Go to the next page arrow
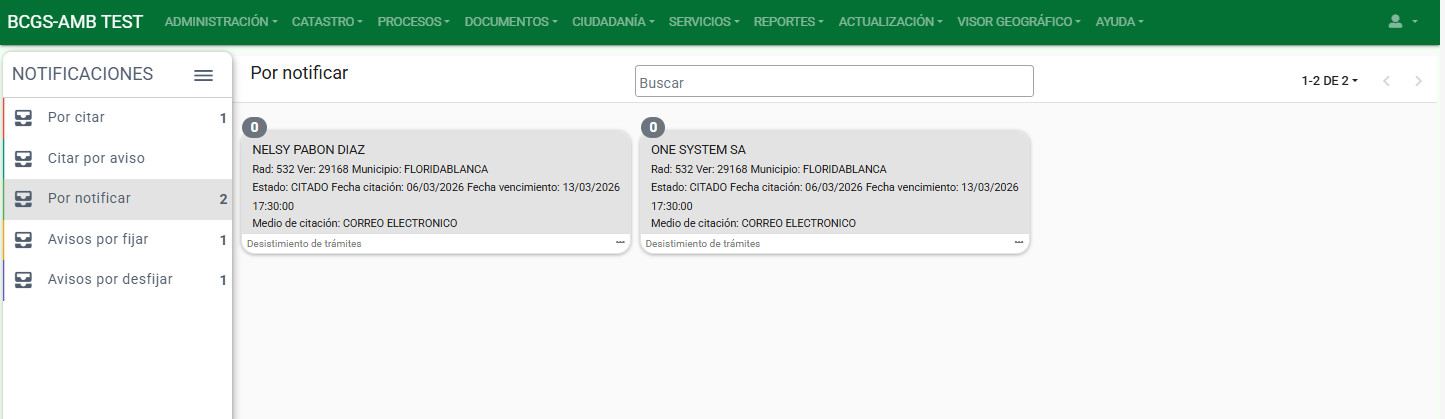 1418,81
